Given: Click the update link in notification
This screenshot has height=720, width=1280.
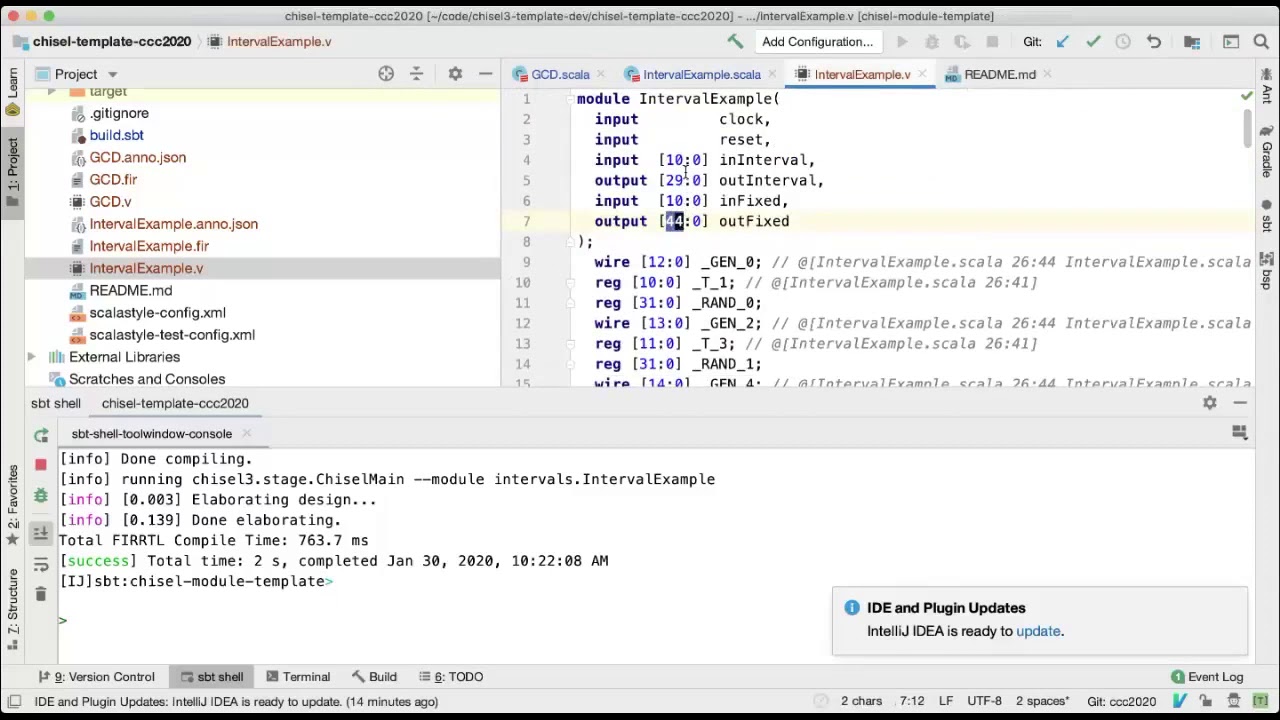Looking at the screenshot, I should [1038, 631].
